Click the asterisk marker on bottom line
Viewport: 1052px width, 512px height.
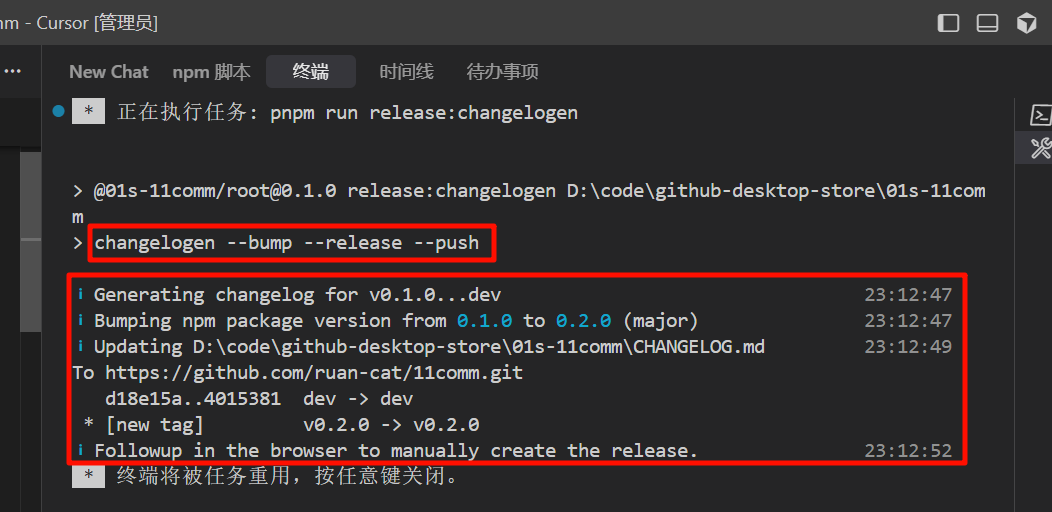coord(88,476)
